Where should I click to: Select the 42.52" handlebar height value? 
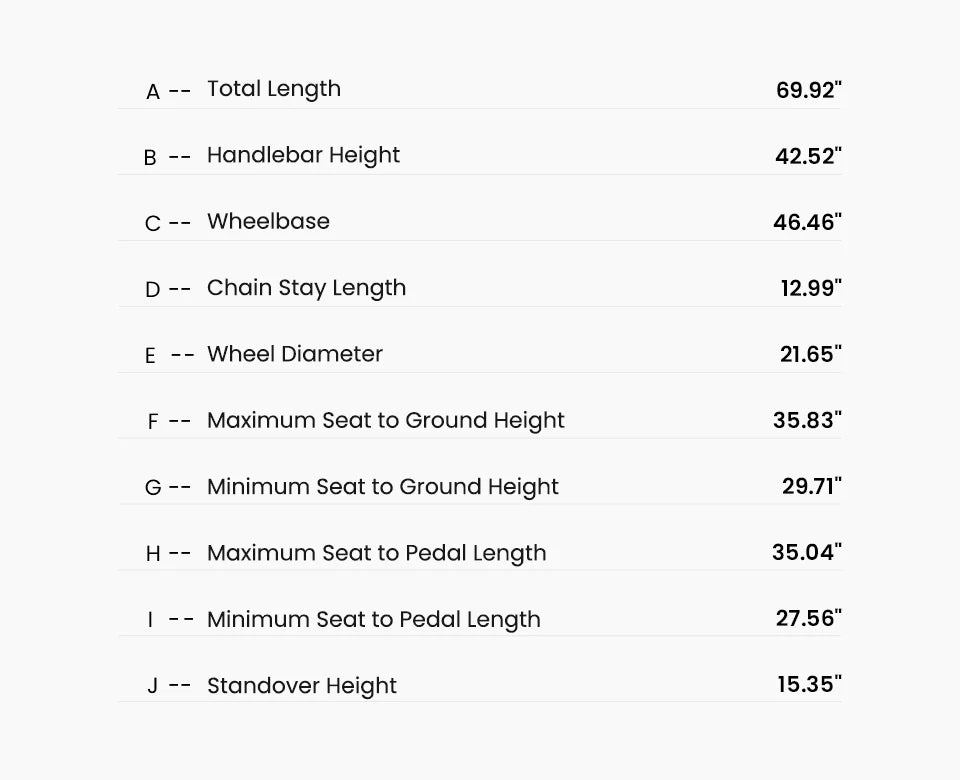pos(808,156)
